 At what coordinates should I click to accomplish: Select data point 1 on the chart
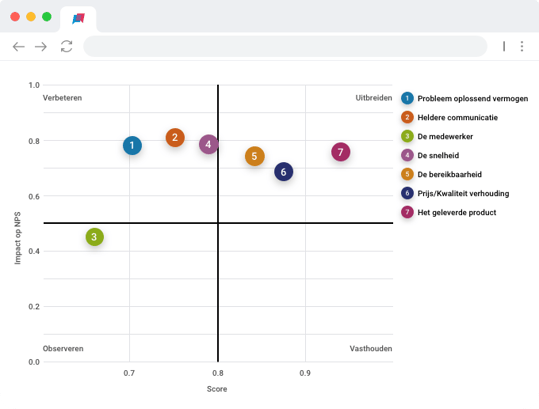coord(132,145)
